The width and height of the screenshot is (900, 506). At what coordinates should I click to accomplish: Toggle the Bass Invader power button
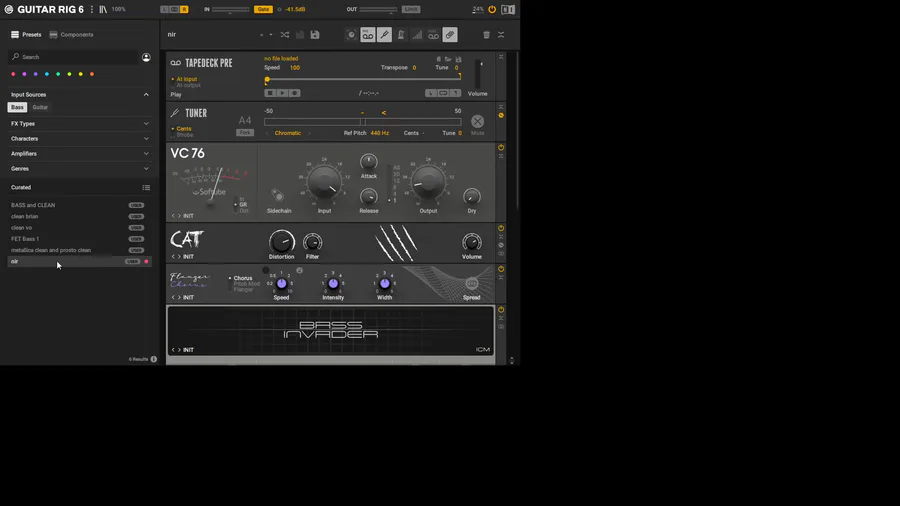(501, 309)
